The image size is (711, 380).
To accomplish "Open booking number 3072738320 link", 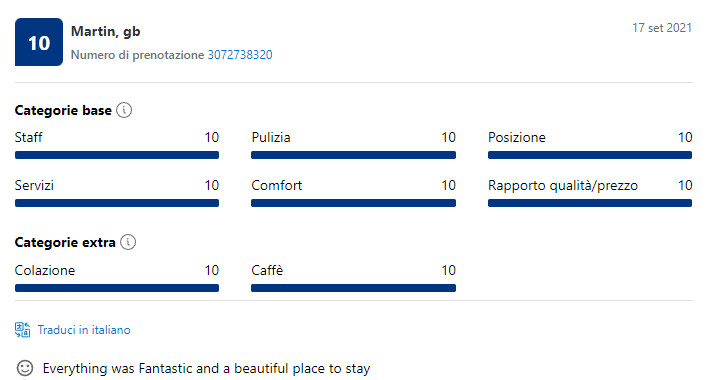I will (x=240, y=55).
